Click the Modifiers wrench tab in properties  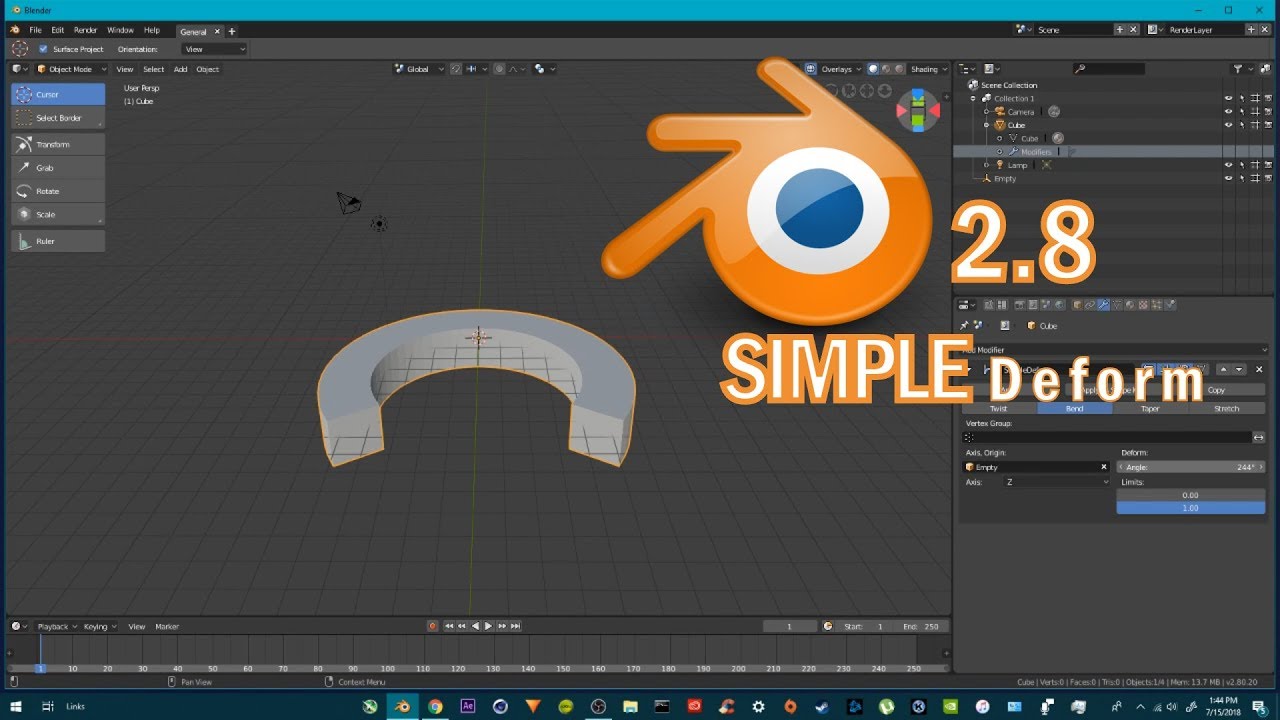coord(1105,305)
